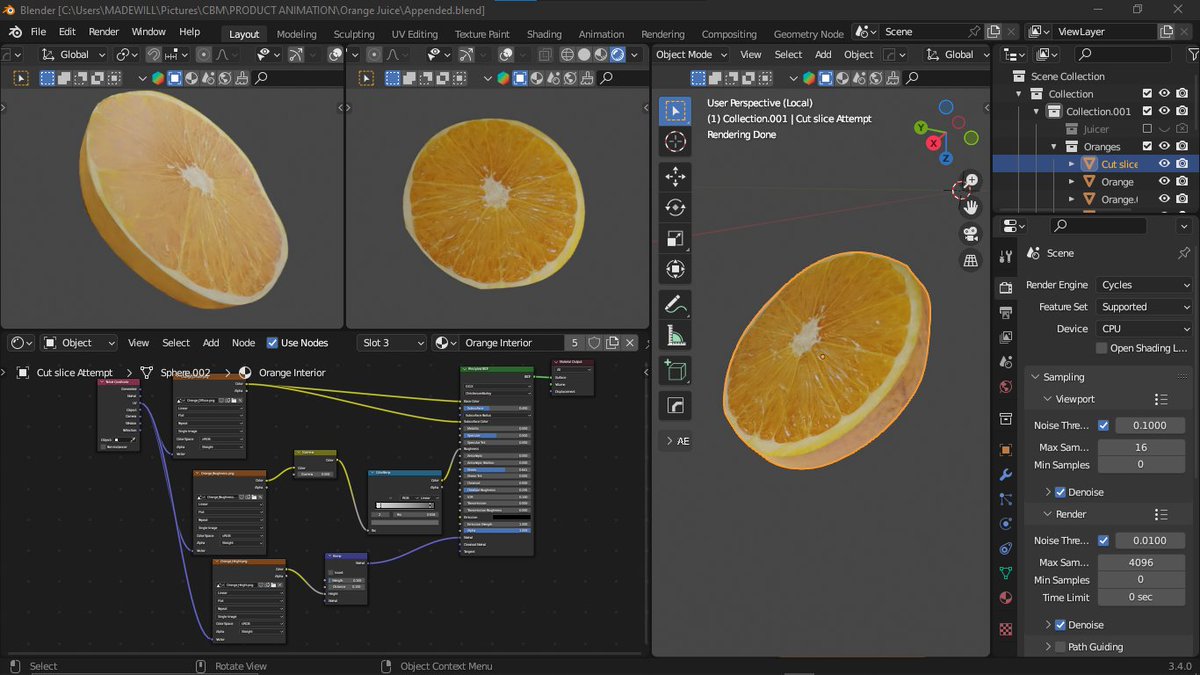Open the Render Engine Cycles dropdown
Screen dimensions: 1200x675
(x=1144, y=285)
